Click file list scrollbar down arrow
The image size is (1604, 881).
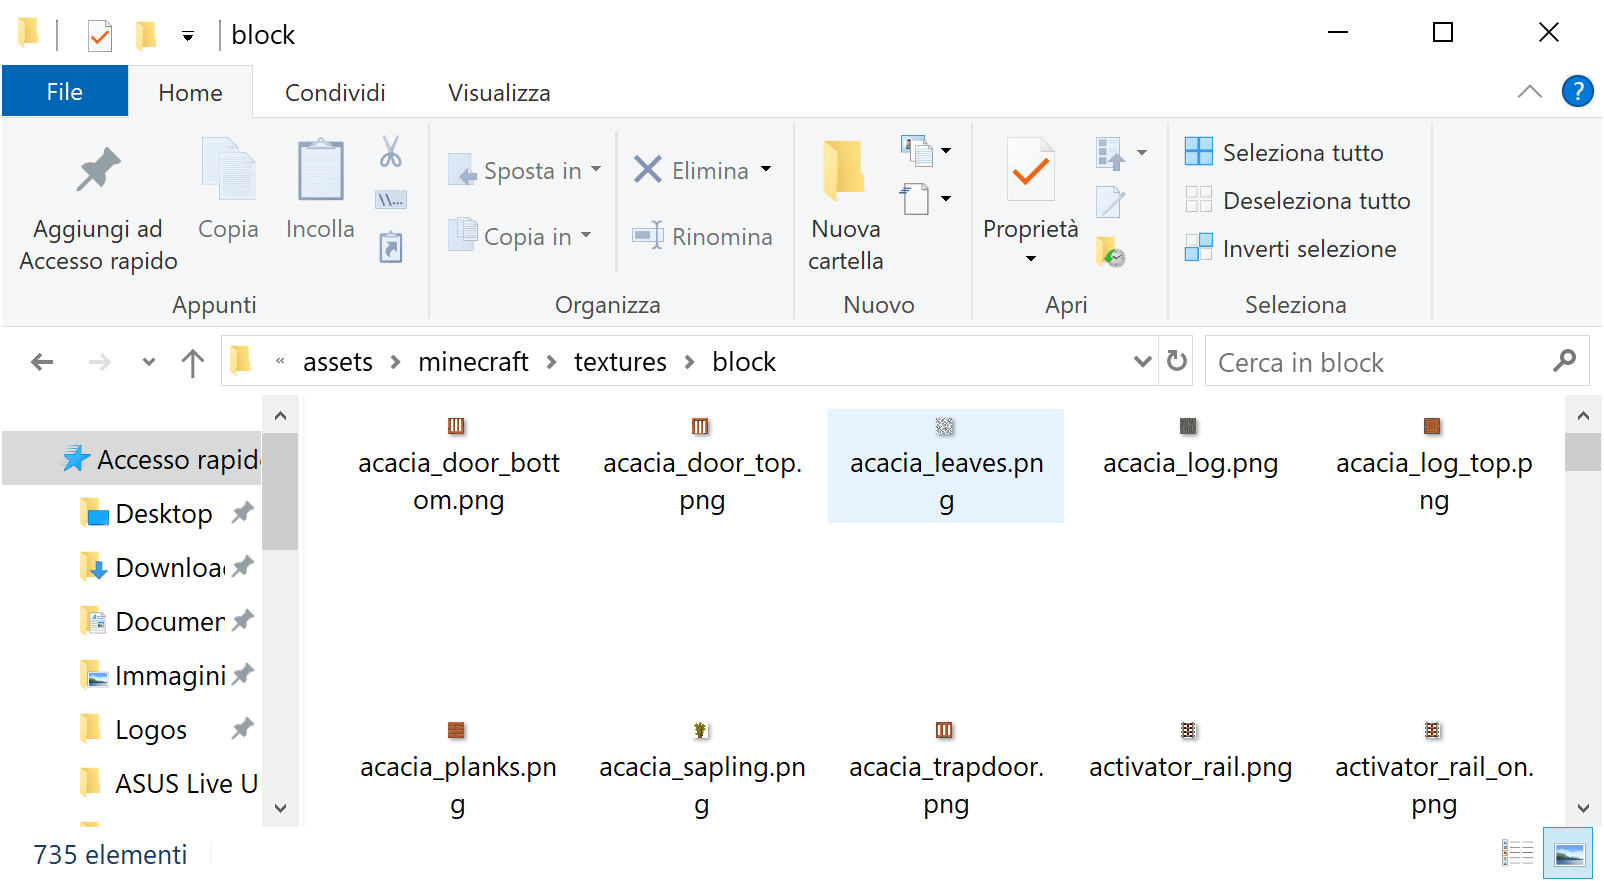point(1582,808)
